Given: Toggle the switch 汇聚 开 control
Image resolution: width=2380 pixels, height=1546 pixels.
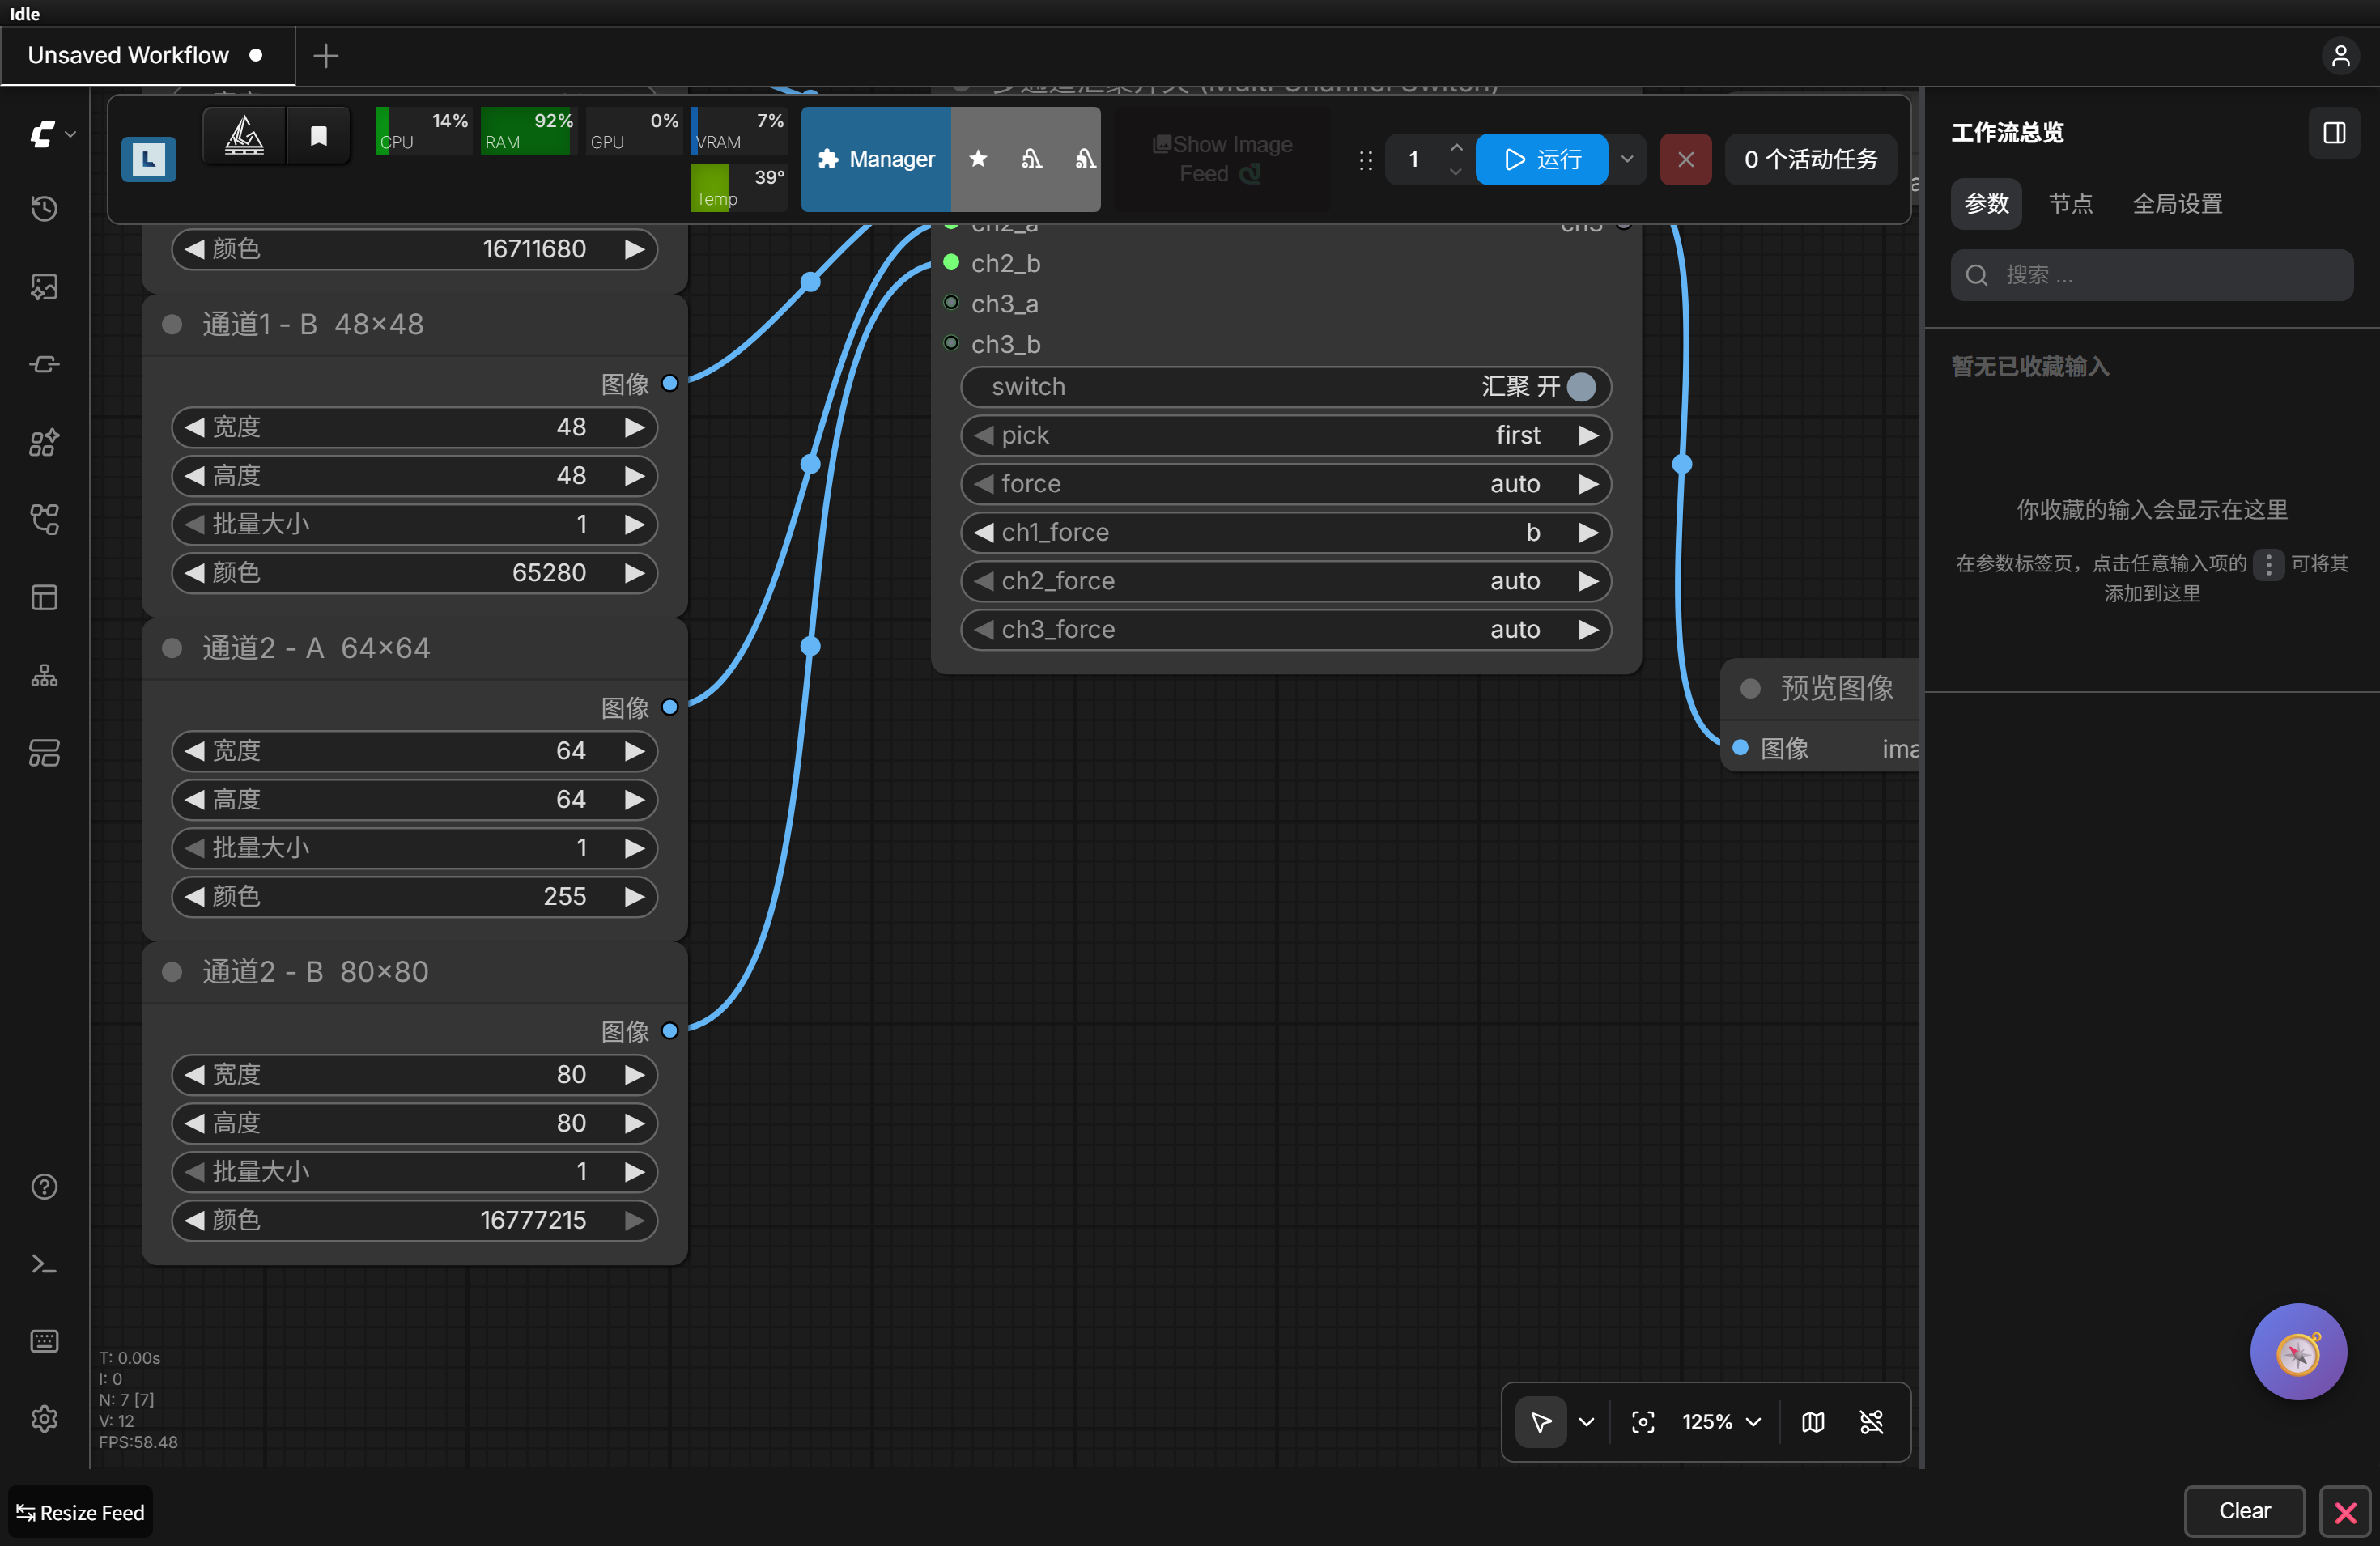Looking at the screenshot, I should pos(1286,387).
